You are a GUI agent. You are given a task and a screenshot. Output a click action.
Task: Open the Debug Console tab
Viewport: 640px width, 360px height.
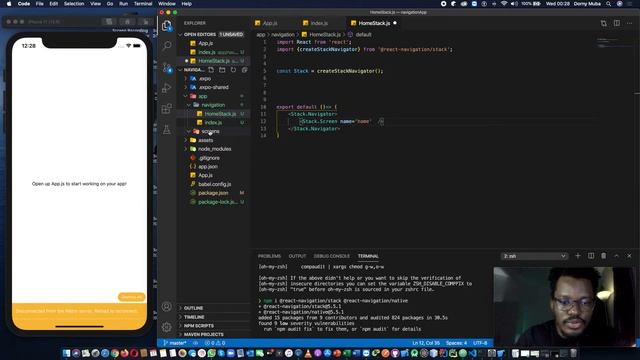coord(331,256)
